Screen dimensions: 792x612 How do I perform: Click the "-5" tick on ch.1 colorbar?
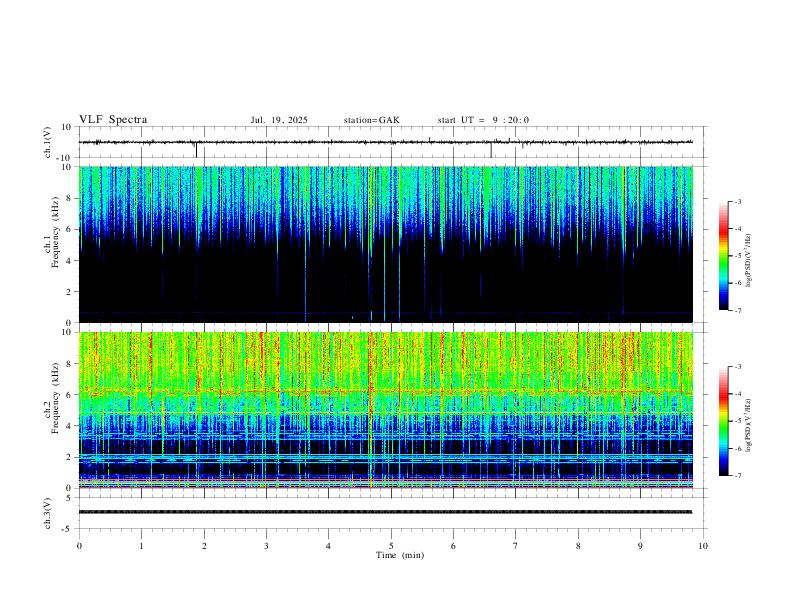(x=737, y=256)
